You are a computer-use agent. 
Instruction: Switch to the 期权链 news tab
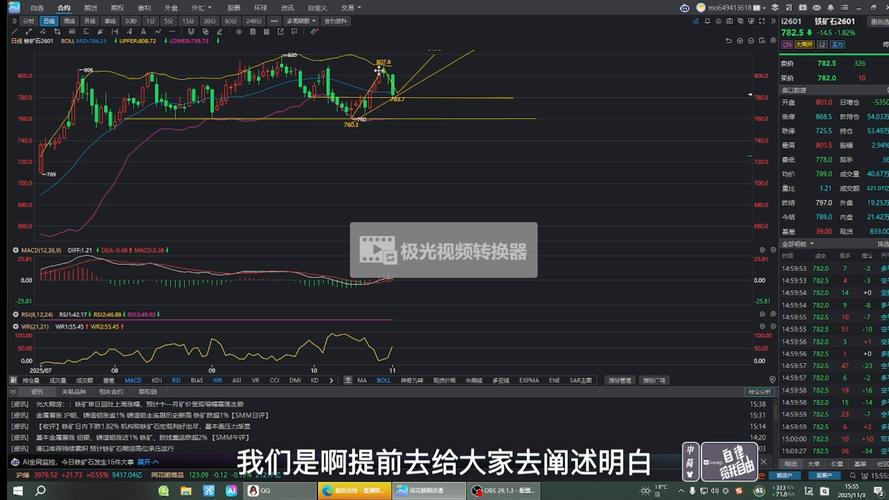pos(148,392)
